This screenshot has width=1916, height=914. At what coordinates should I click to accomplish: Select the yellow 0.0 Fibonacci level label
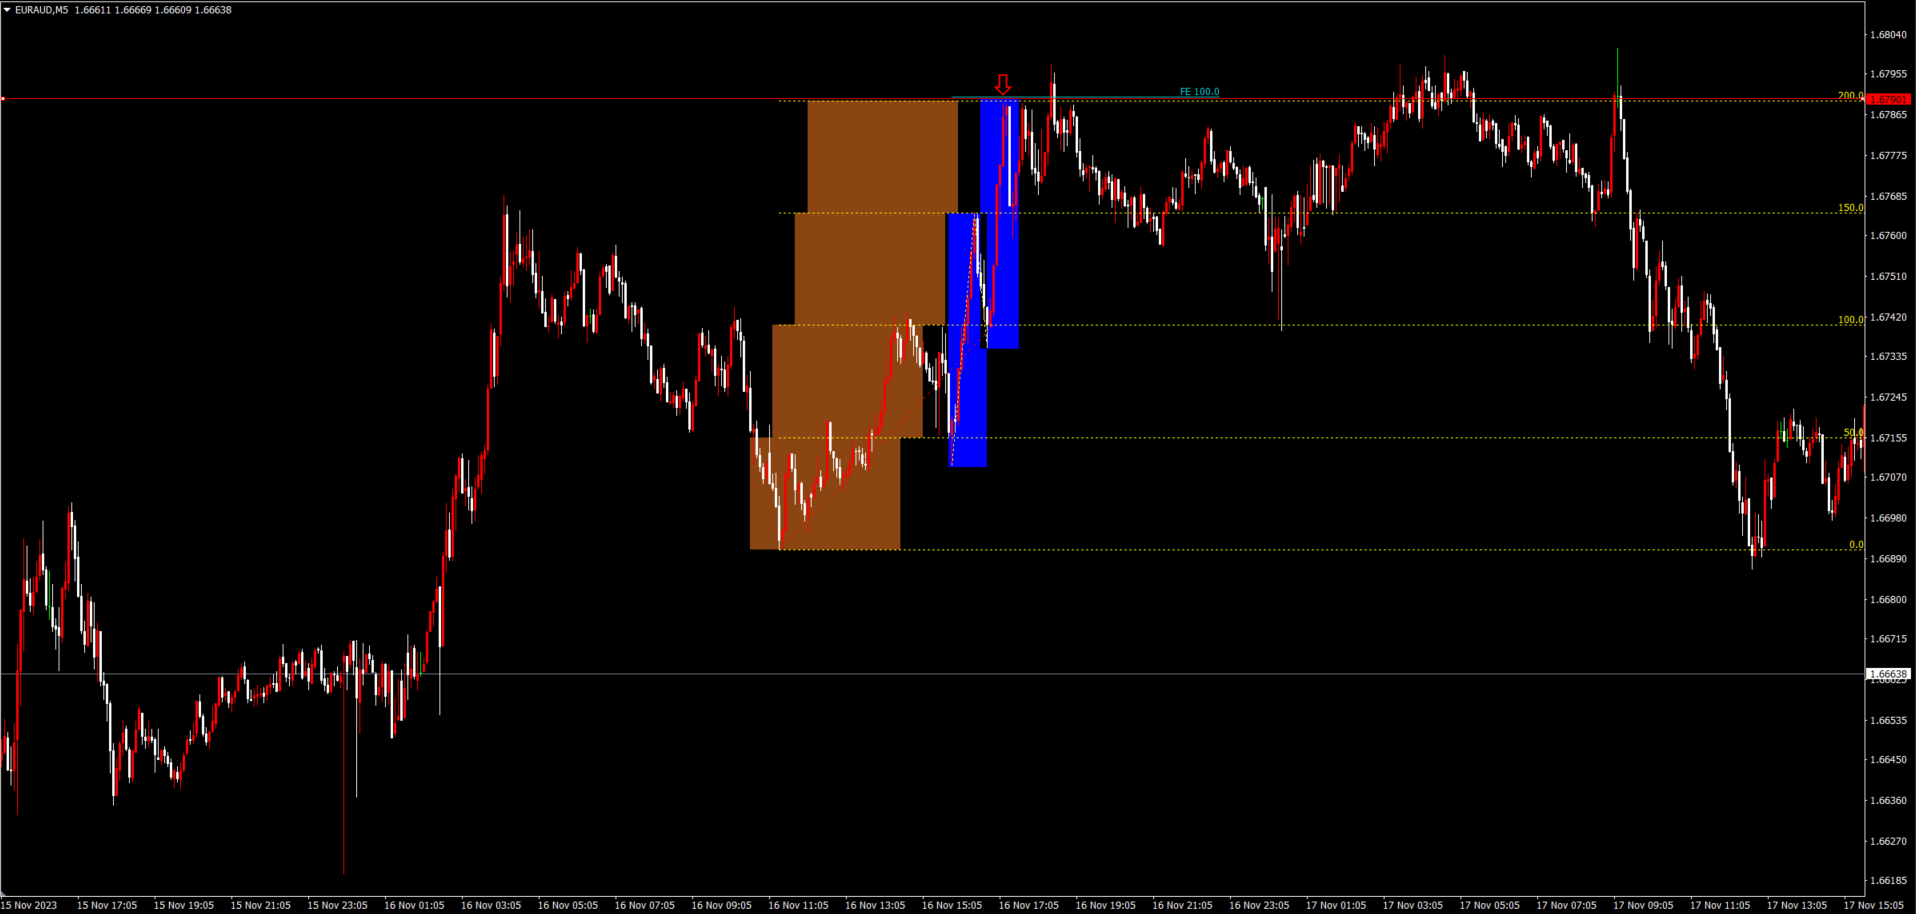tap(1856, 545)
